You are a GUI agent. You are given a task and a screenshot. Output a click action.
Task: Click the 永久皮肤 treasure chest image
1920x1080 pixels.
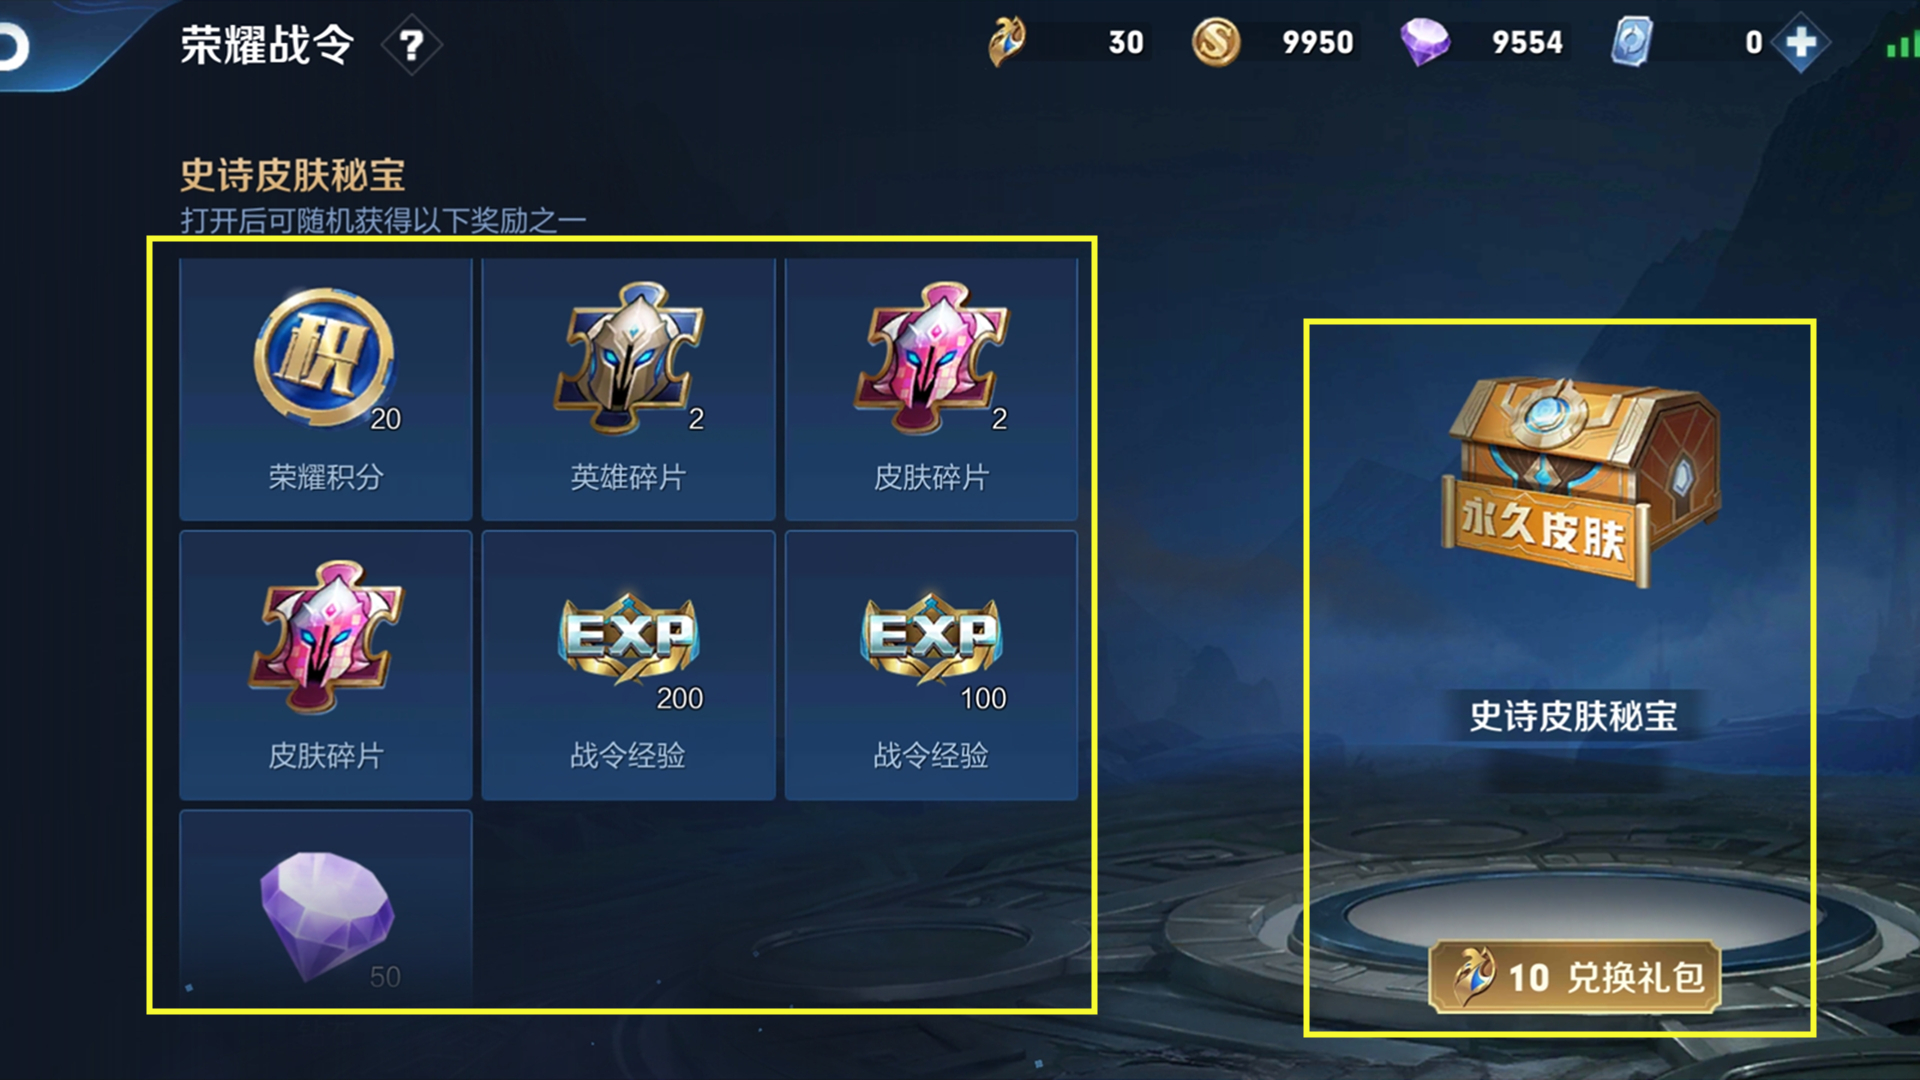(x=1582, y=482)
